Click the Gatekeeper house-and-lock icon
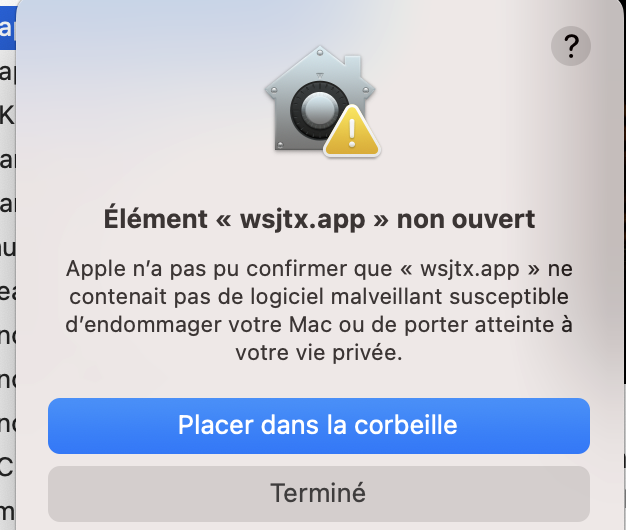This screenshot has width=626, height=530. point(322,101)
